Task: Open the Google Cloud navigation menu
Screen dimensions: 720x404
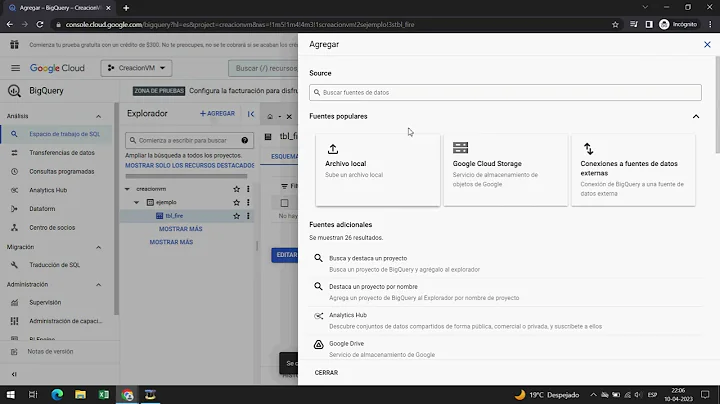Action: (15, 68)
